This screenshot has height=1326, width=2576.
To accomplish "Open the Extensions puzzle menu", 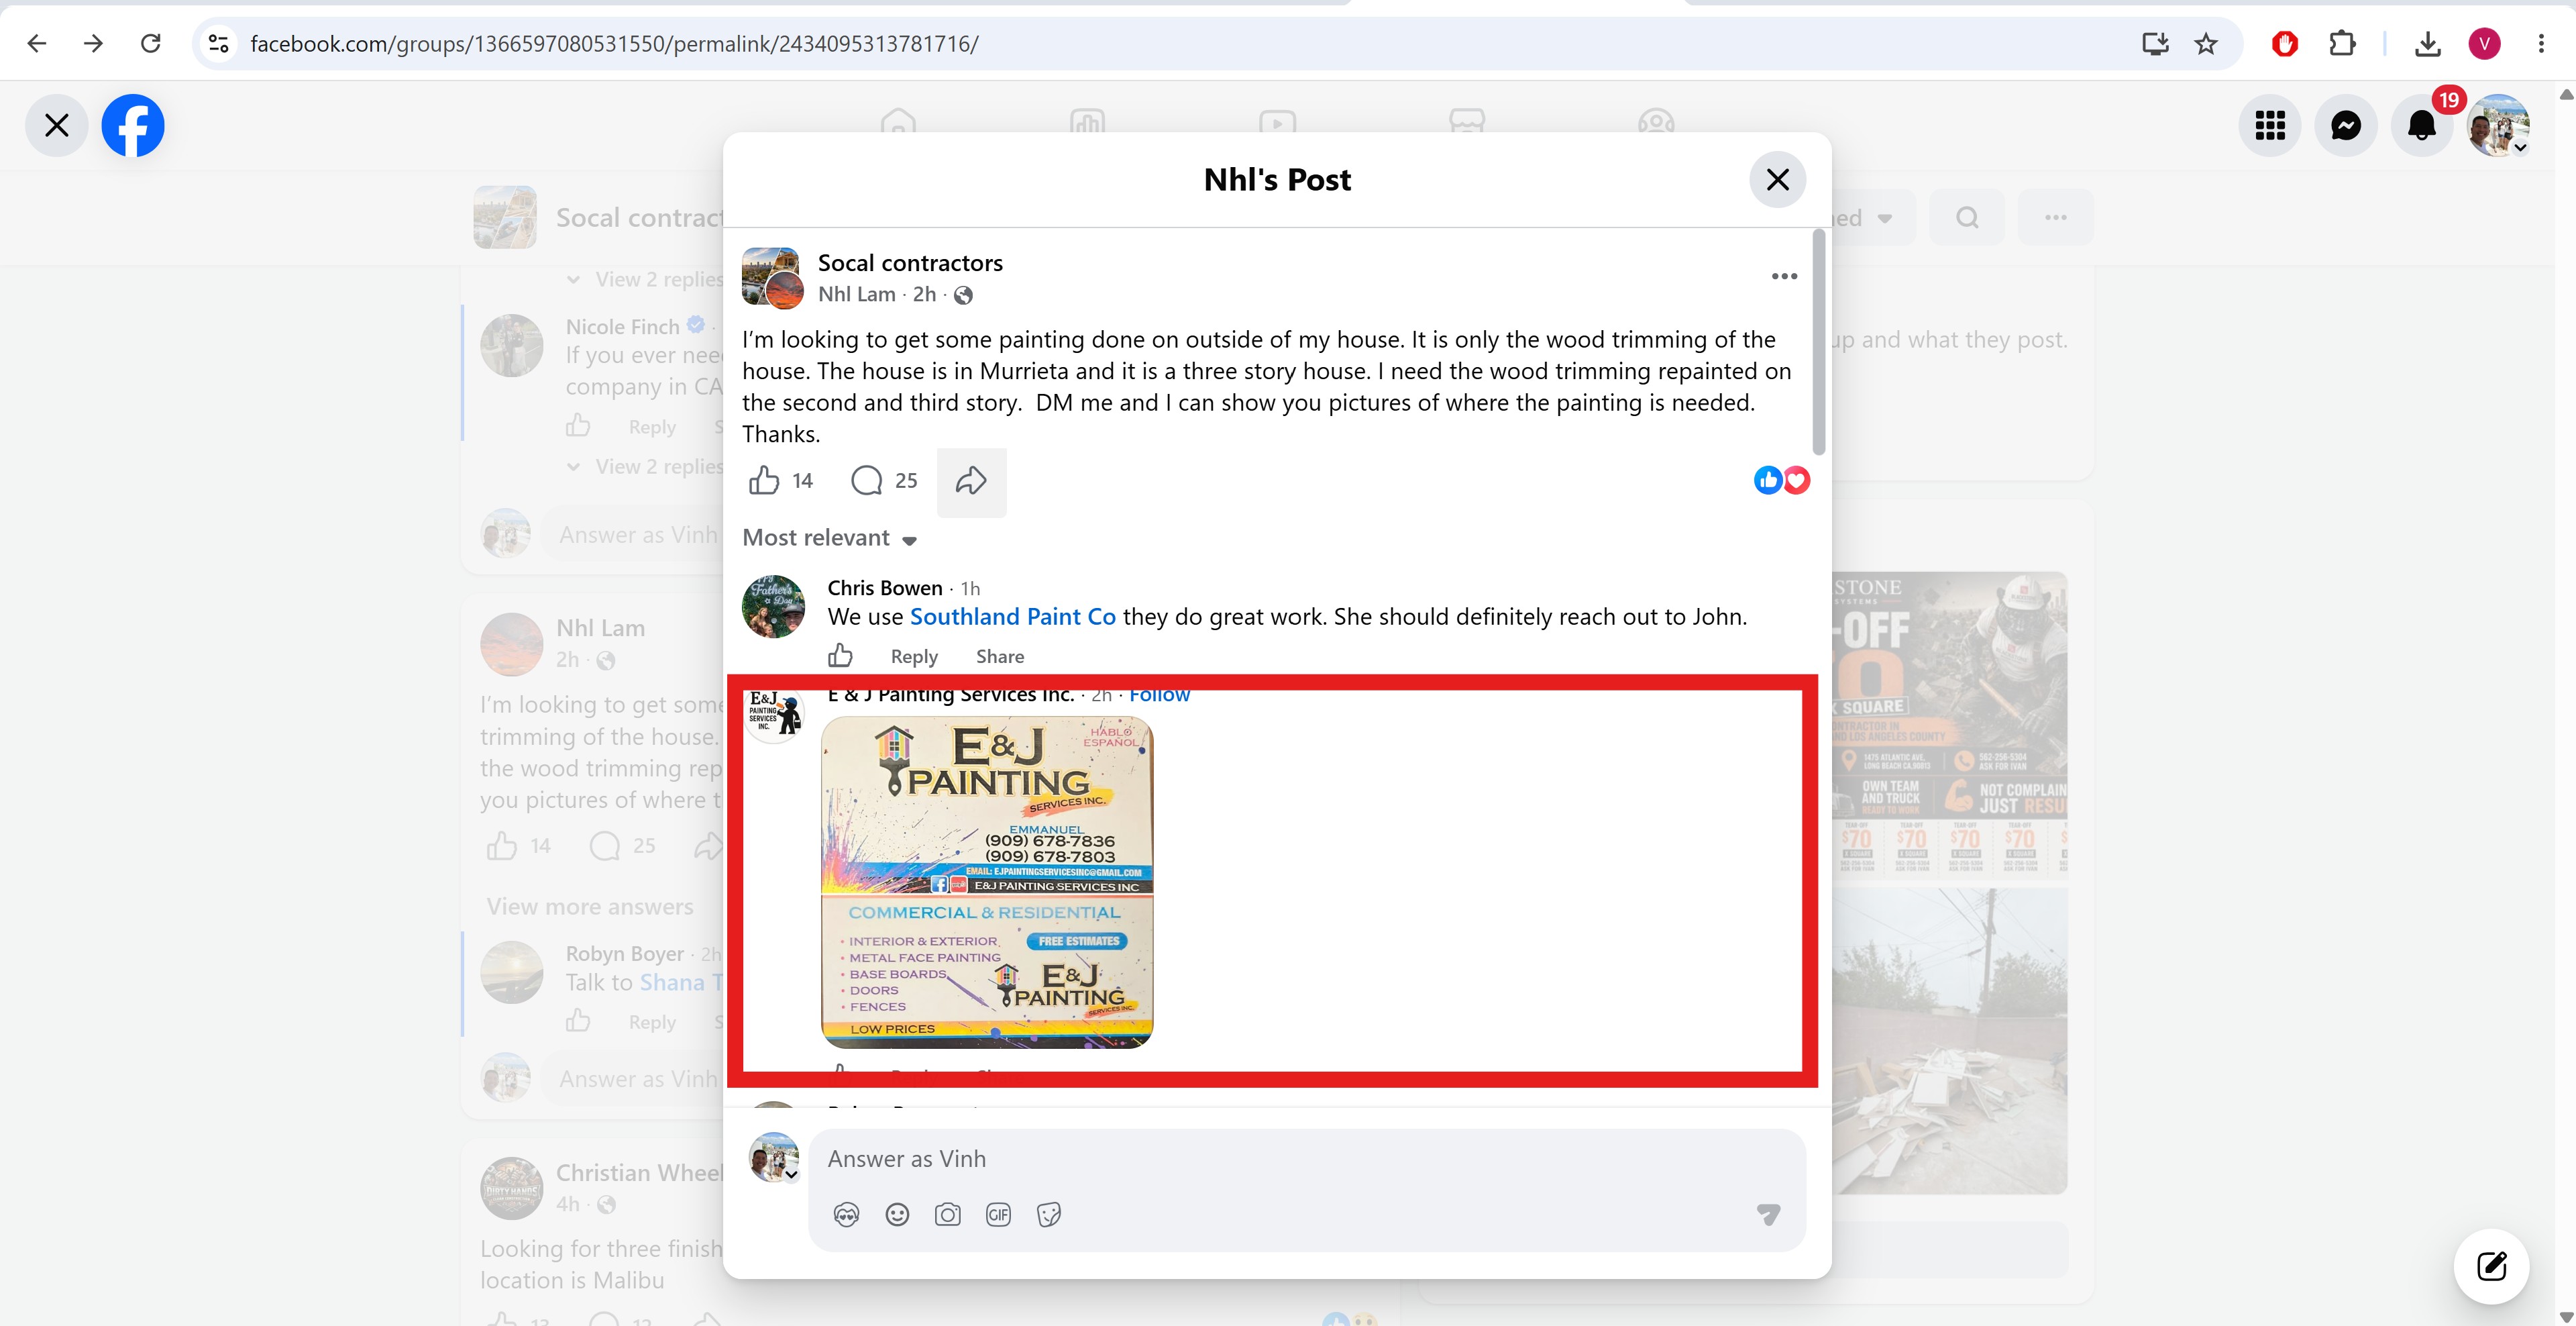I will (2342, 44).
